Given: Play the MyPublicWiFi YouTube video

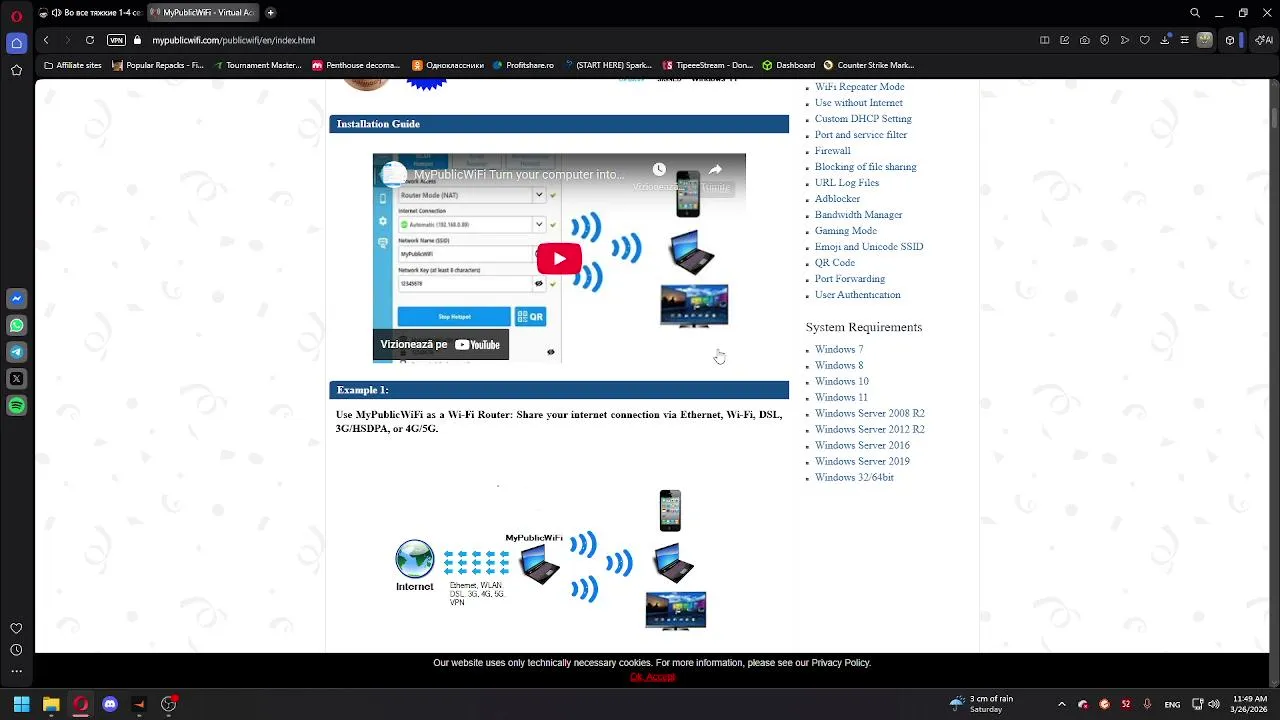Looking at the screenshot, I should point(559,259).
